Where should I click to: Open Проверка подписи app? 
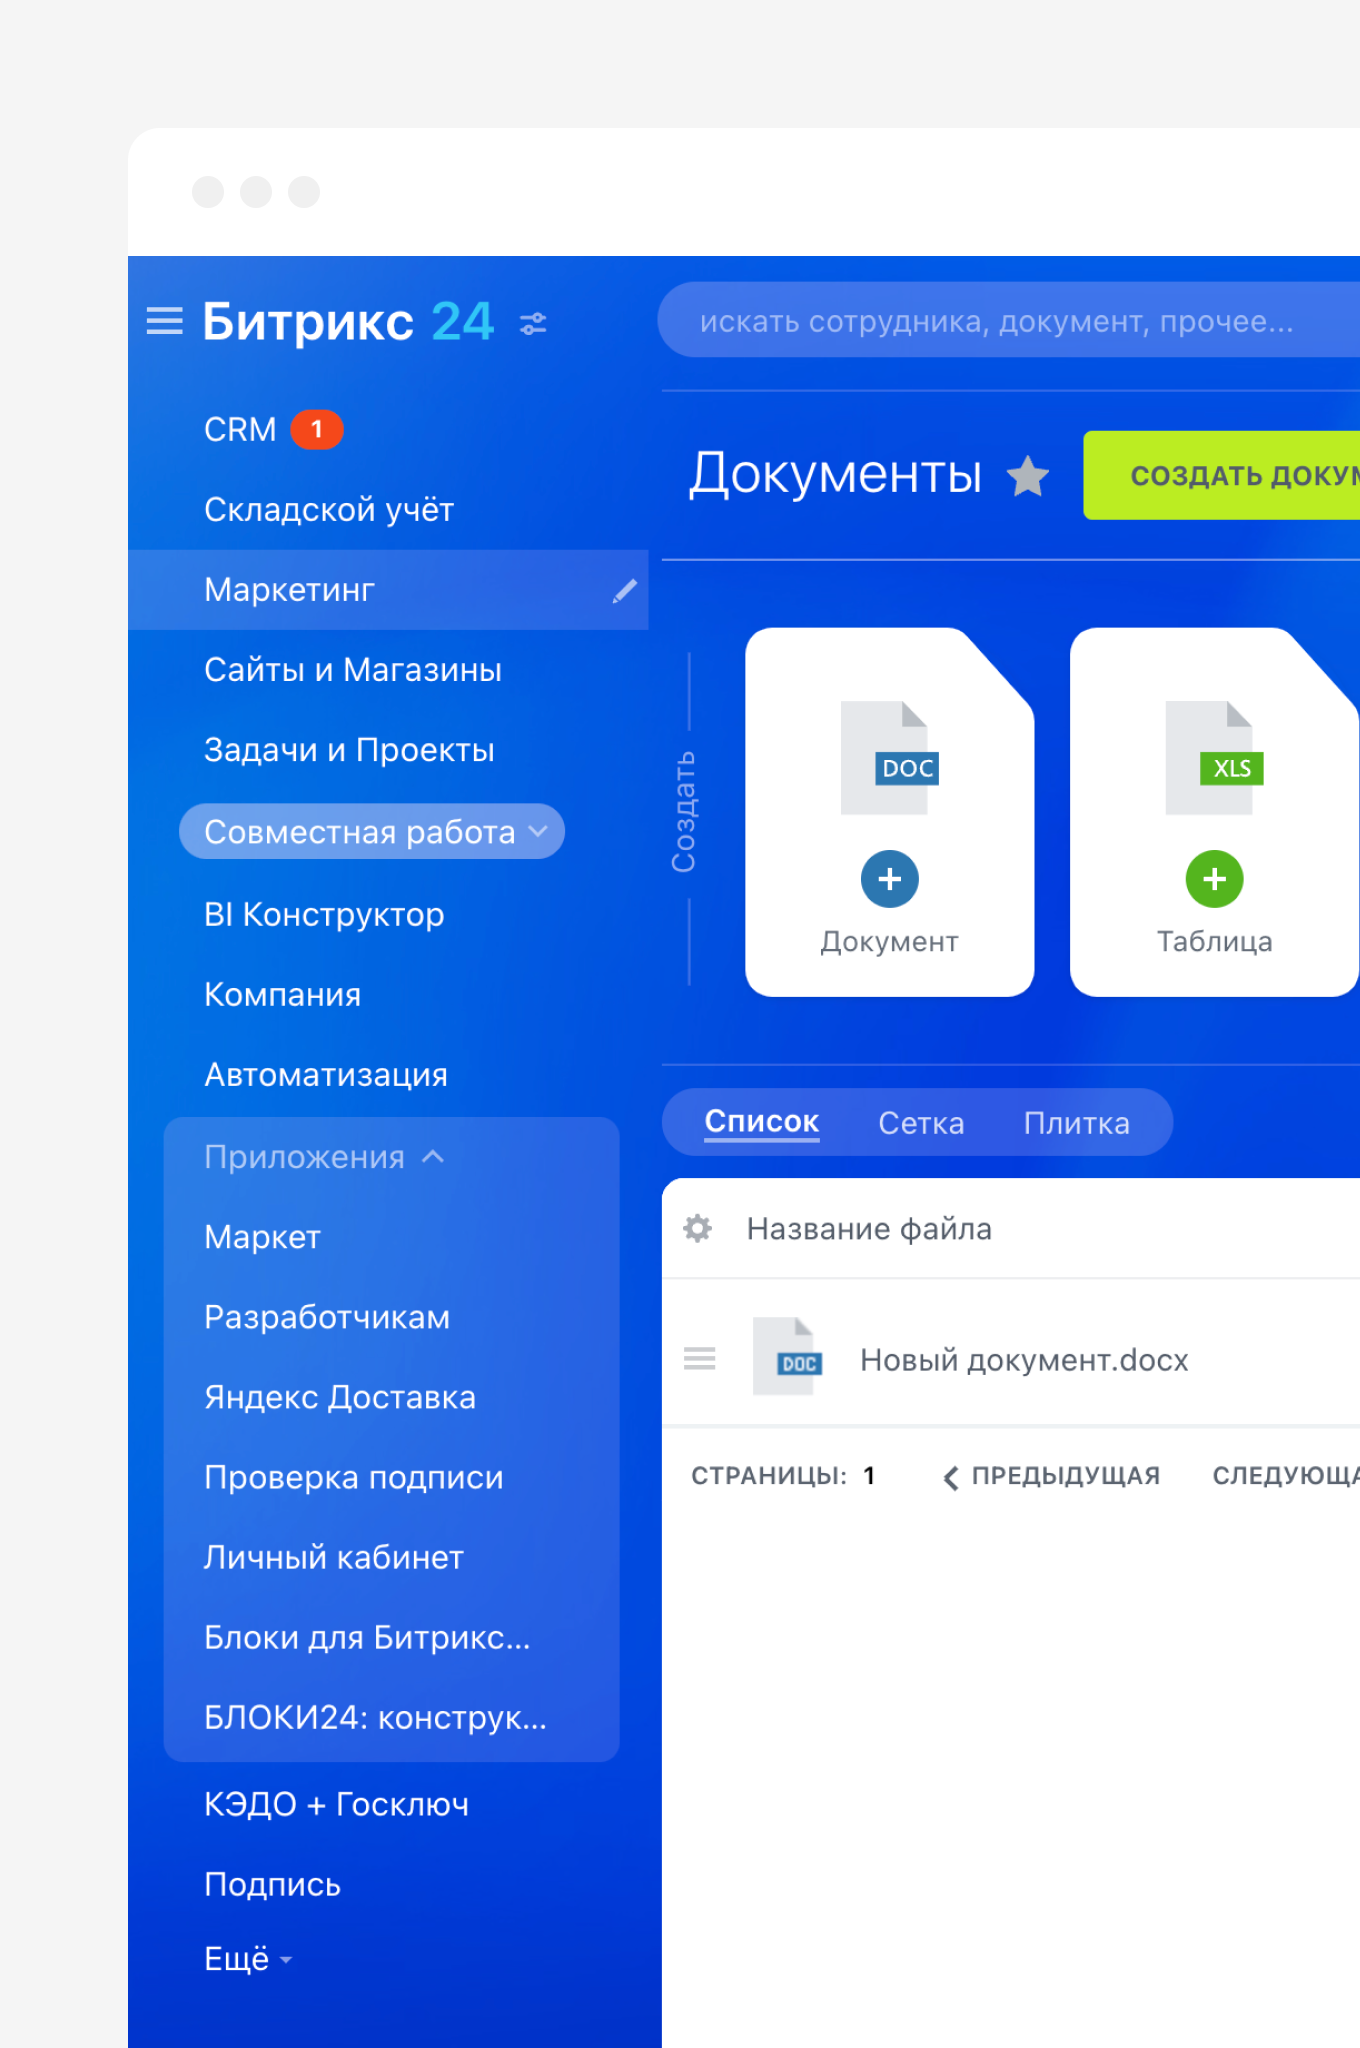[354, 1477]
